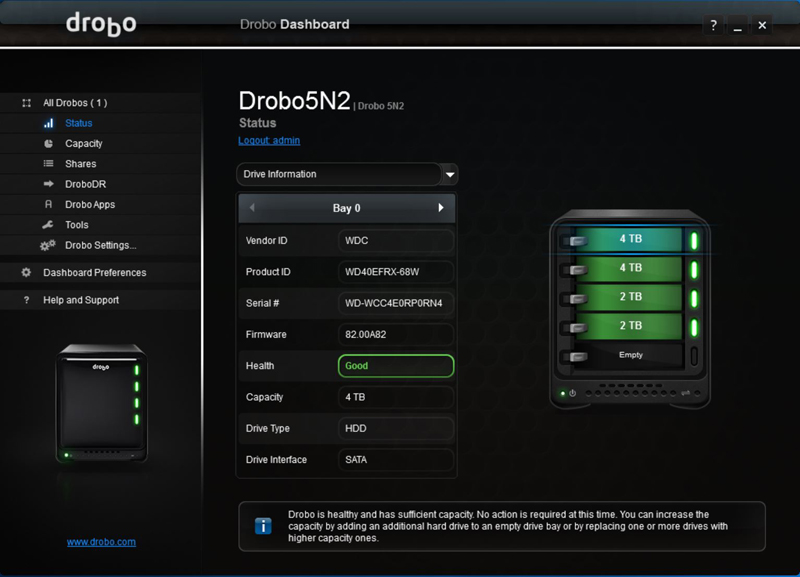This screenshot has height=577, width=800.
Task: Click the Tools wrench icon
Action: (x=48, y=224)
